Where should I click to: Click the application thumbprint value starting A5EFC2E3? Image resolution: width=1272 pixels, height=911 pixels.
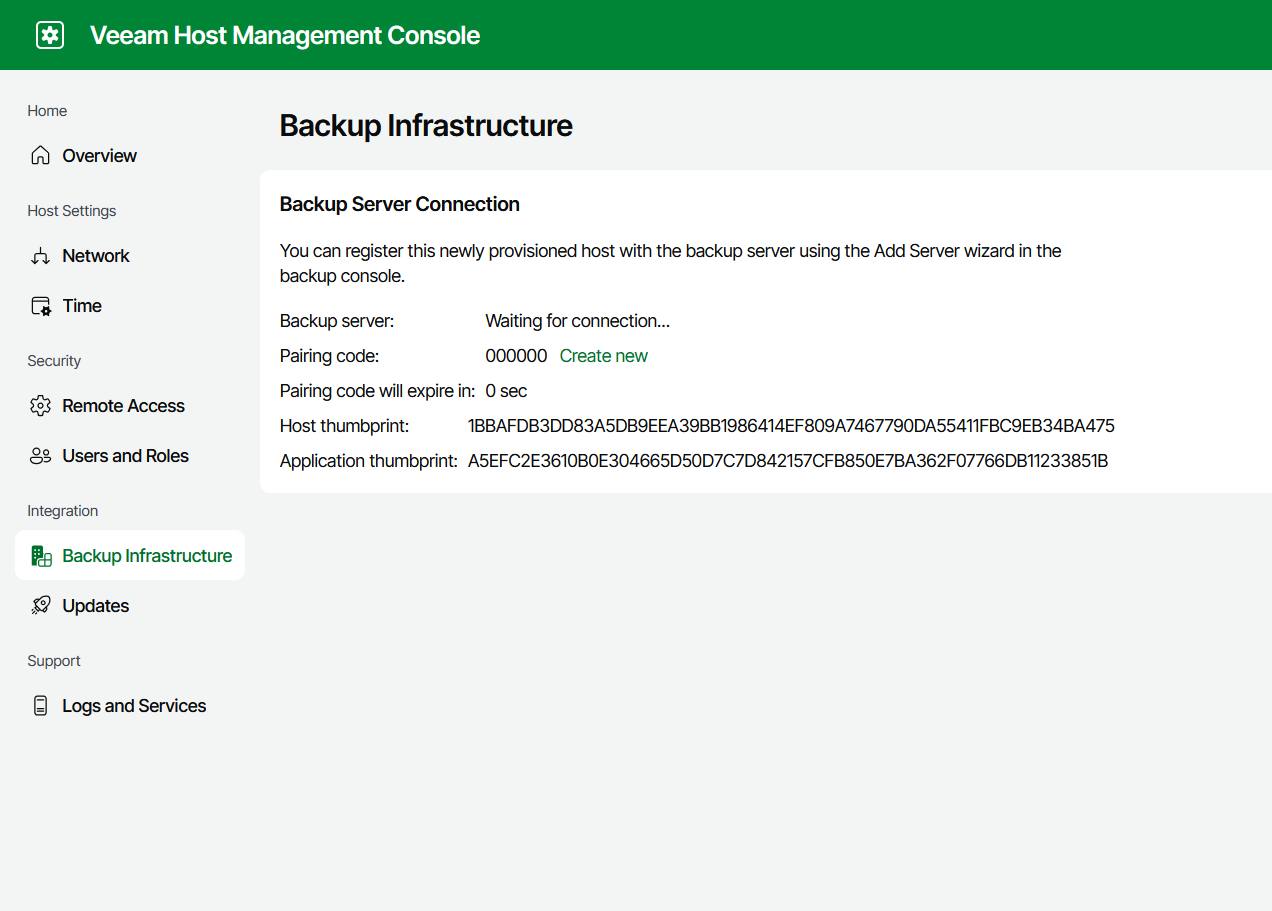(788, 461)
